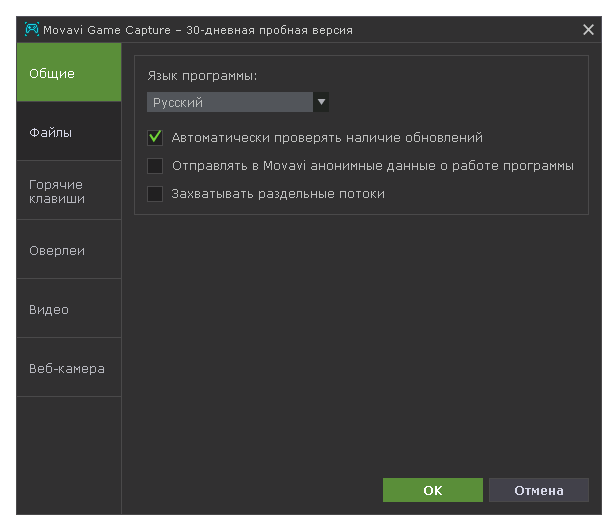The image size is (616, 524).
Task: Show the Веб-камера tab
Action: coord(68,368)
